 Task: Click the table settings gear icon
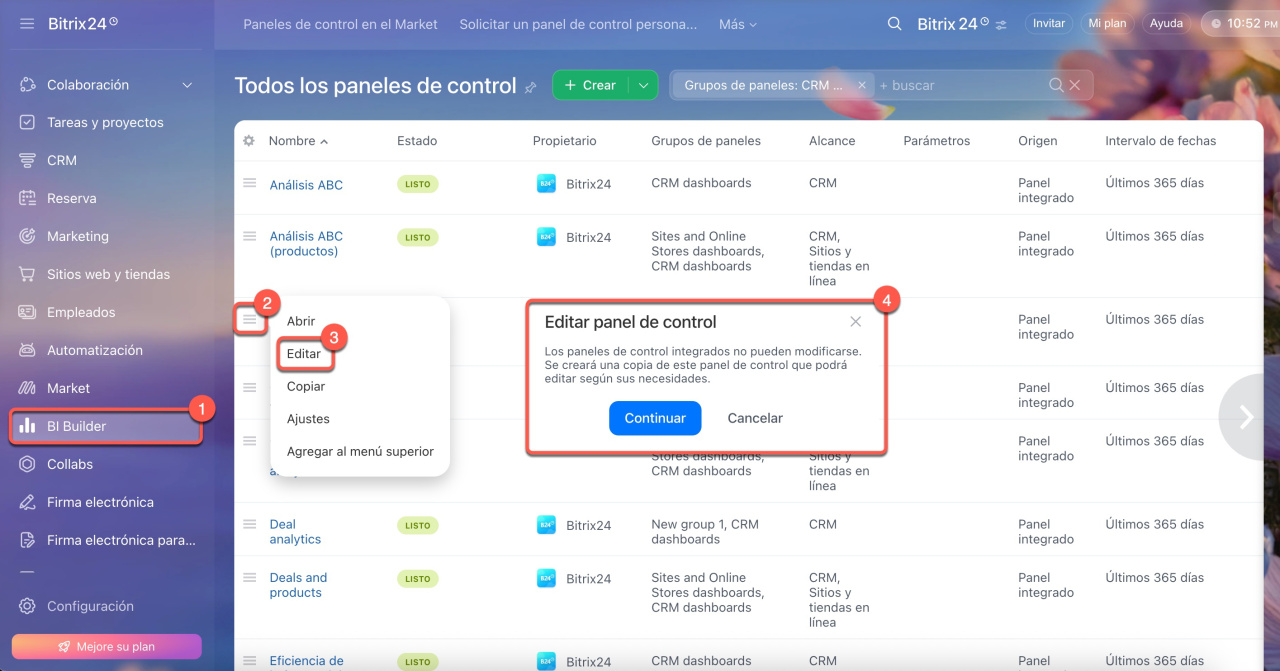[249, 141]
